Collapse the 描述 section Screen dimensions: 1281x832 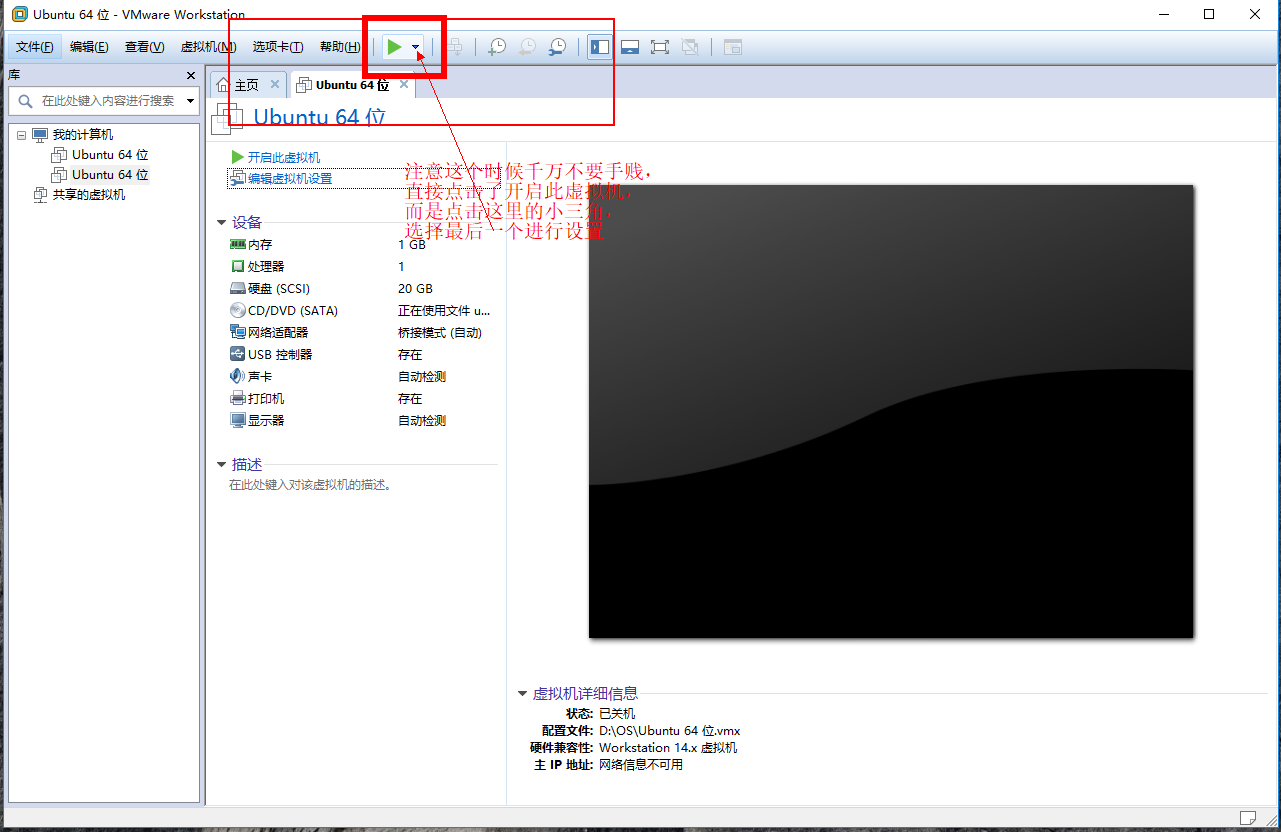point(221,465)
